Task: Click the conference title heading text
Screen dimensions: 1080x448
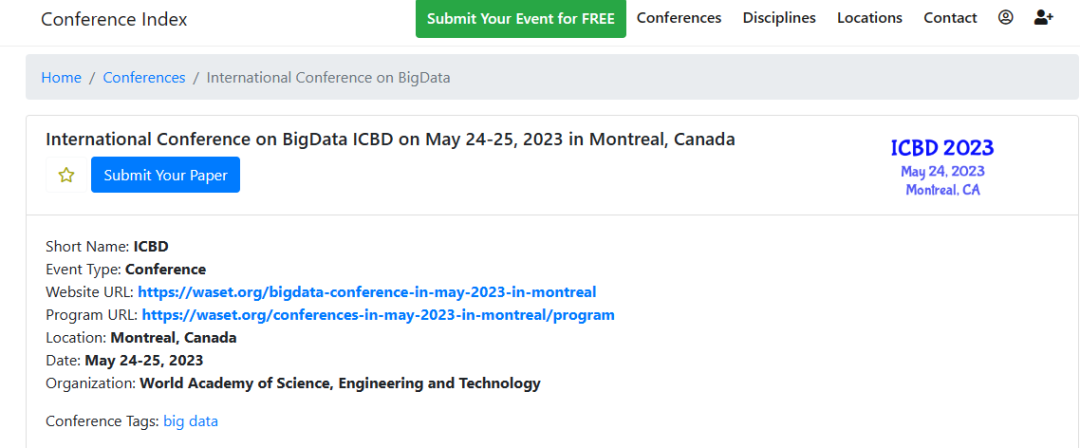Action: 391,139
